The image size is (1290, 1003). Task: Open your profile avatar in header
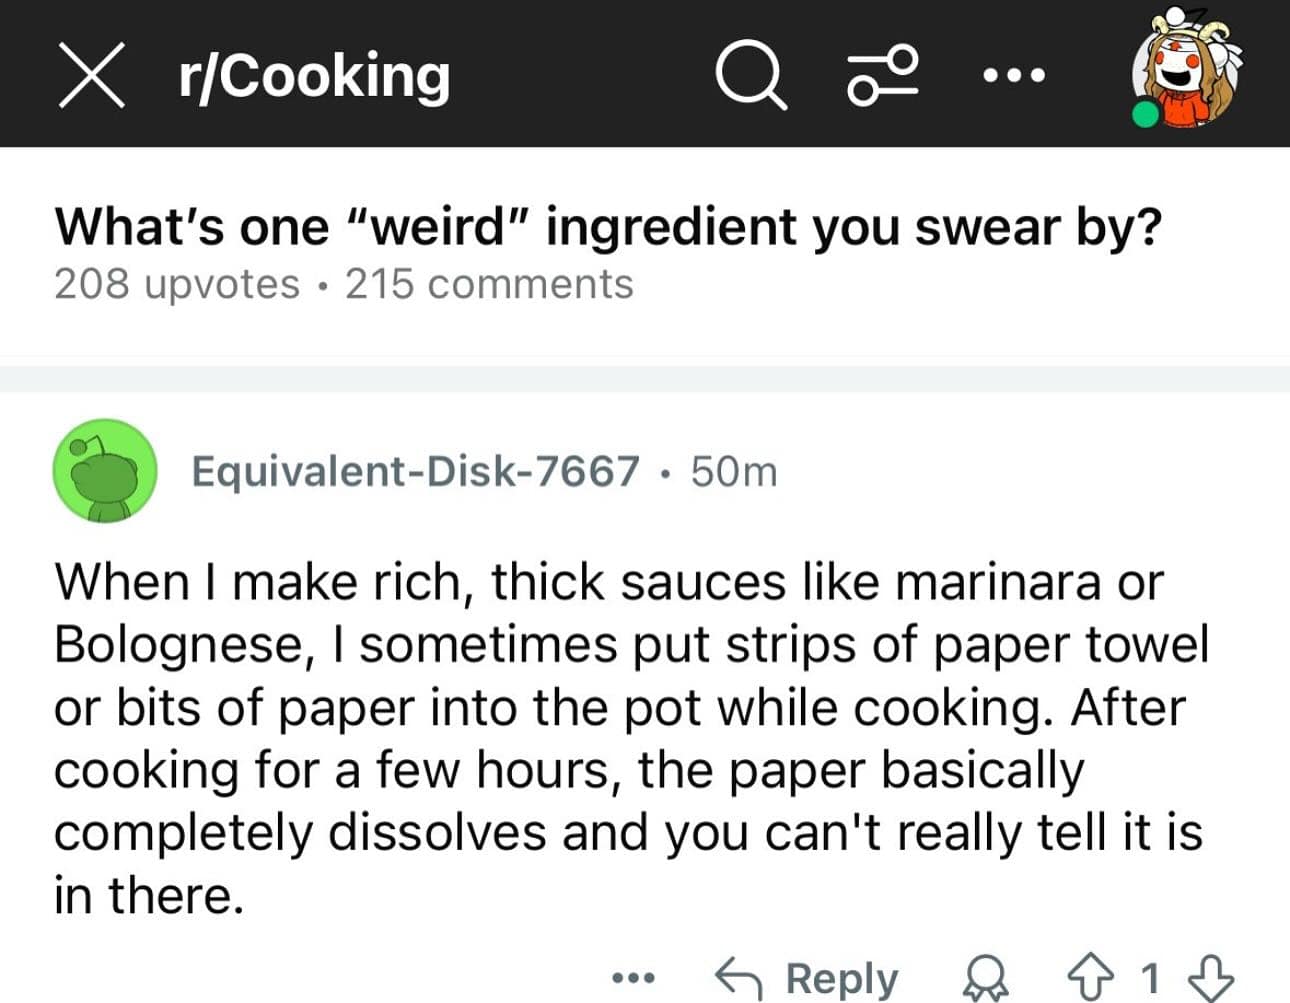1189,70
